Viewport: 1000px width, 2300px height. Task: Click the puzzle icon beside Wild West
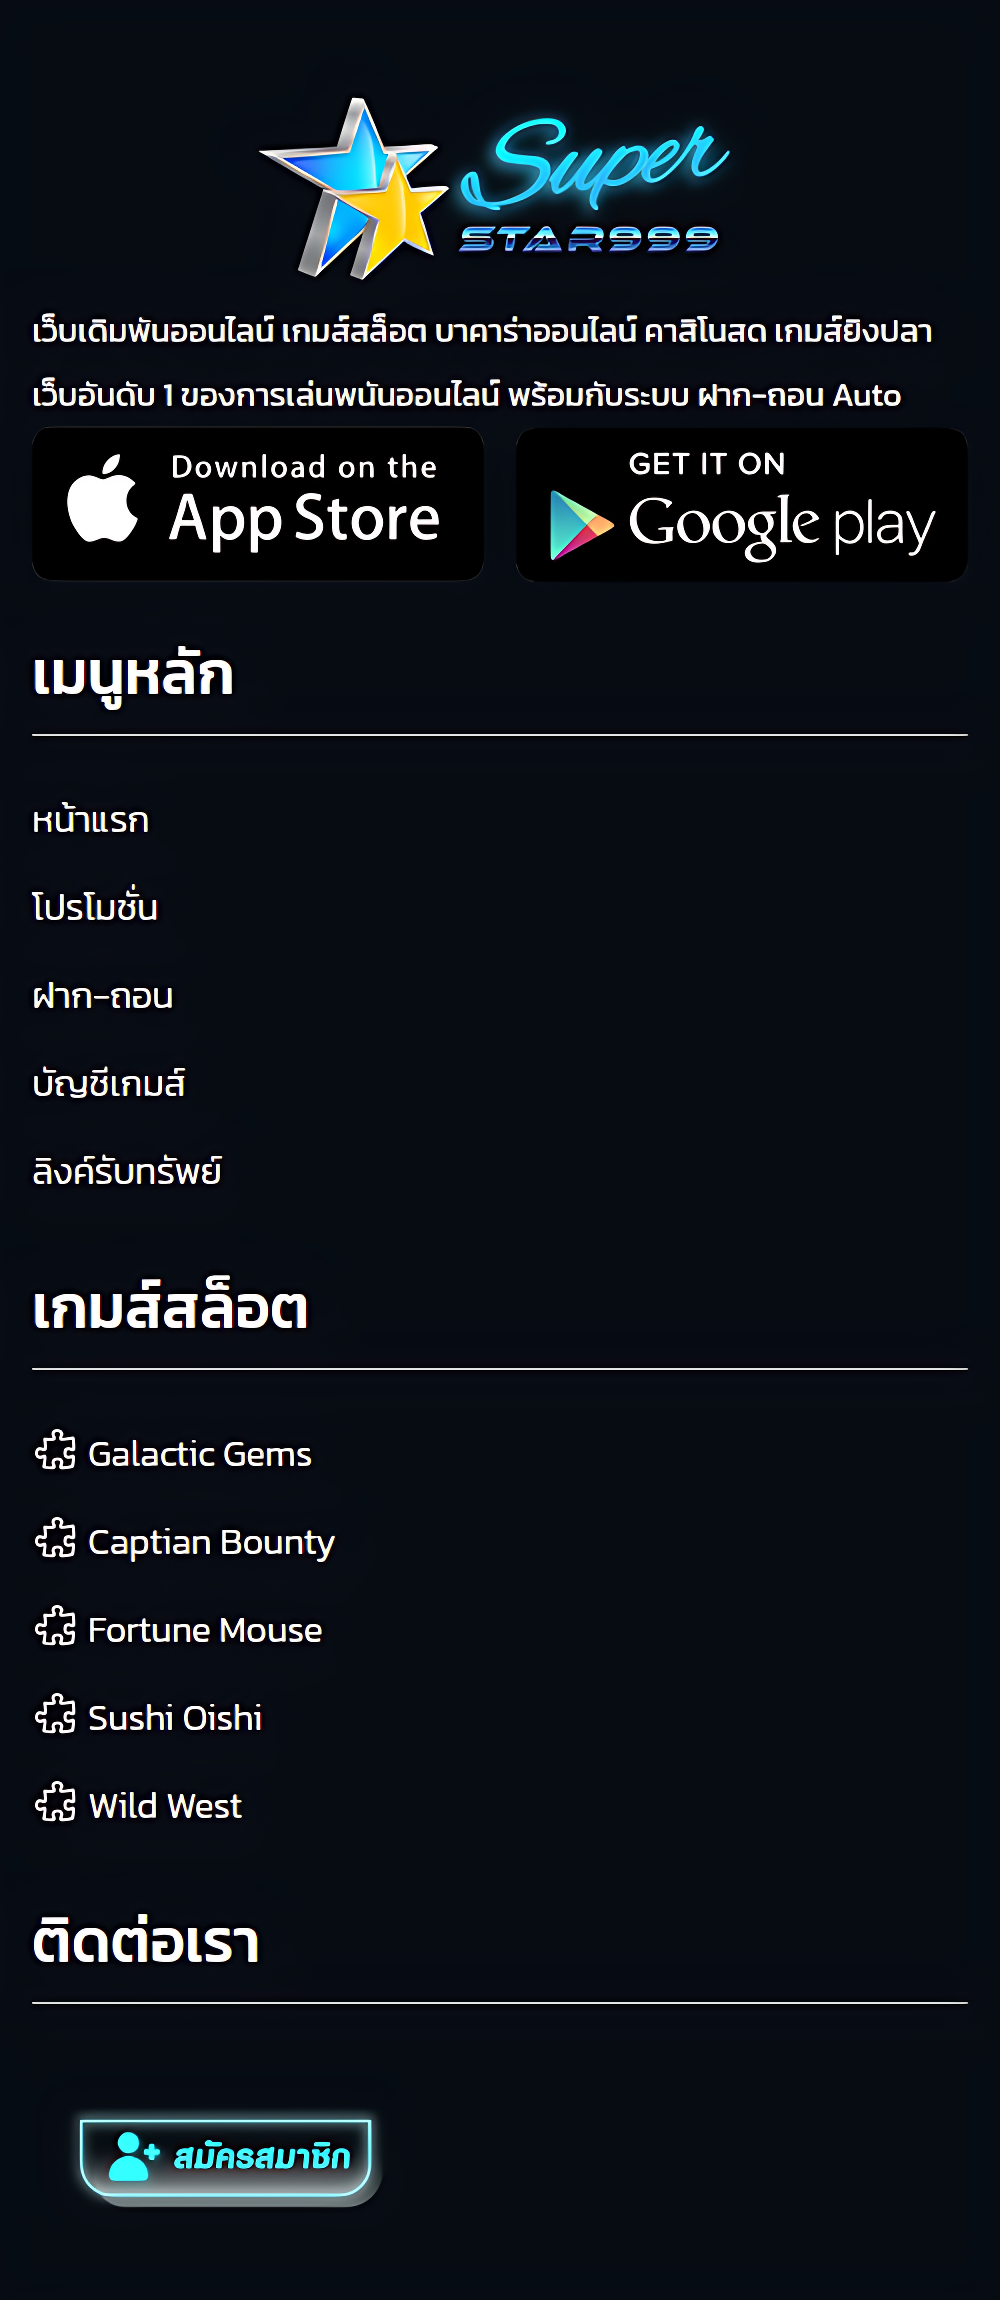[x=56, y=1802]
